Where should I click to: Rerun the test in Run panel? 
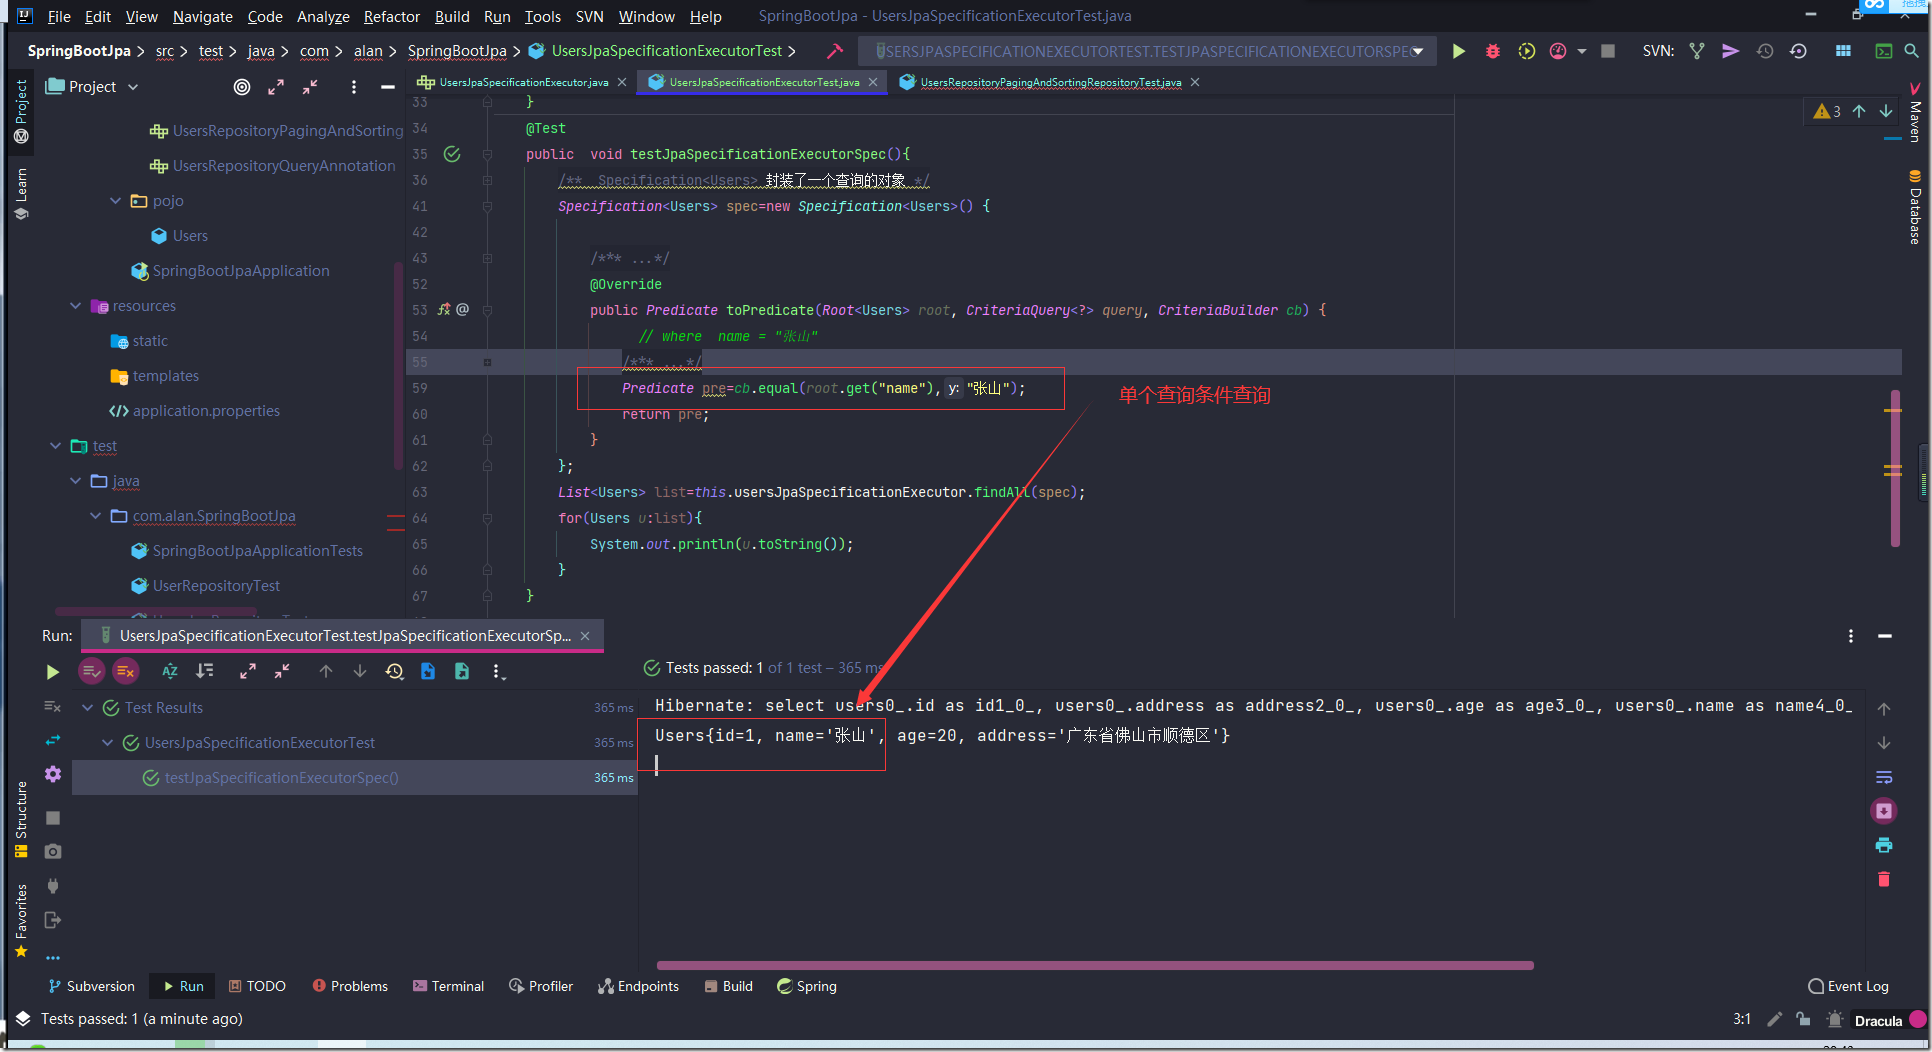click(53, 672)
